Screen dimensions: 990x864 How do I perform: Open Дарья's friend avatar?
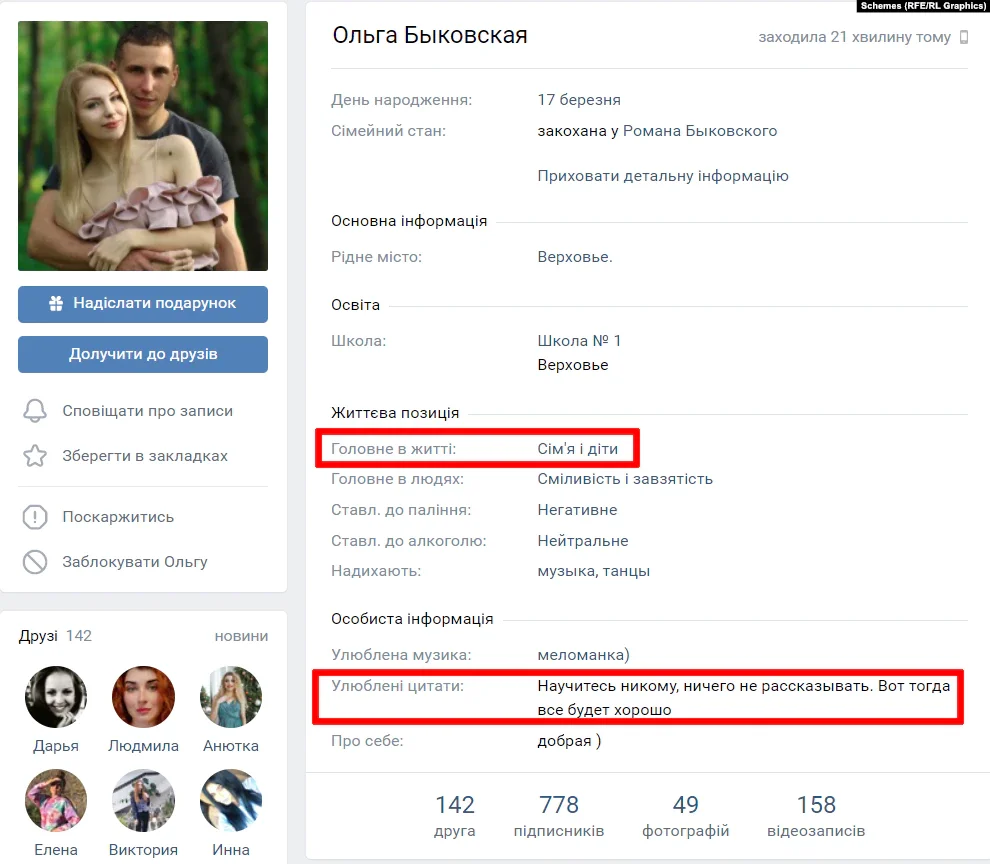(56, 696)
